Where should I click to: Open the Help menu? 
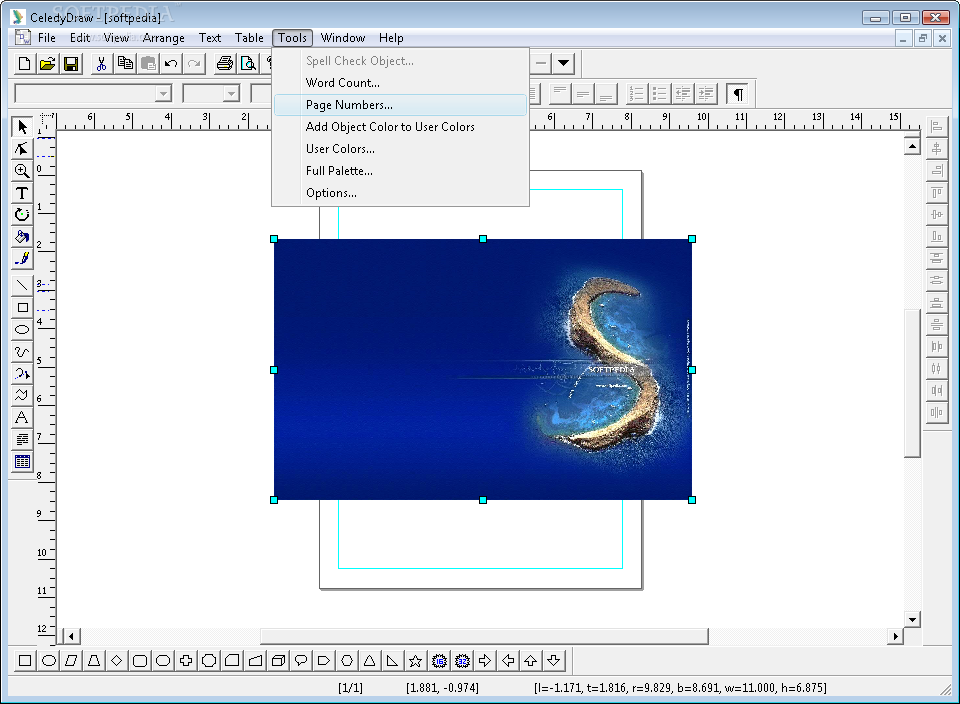point(391,38)
